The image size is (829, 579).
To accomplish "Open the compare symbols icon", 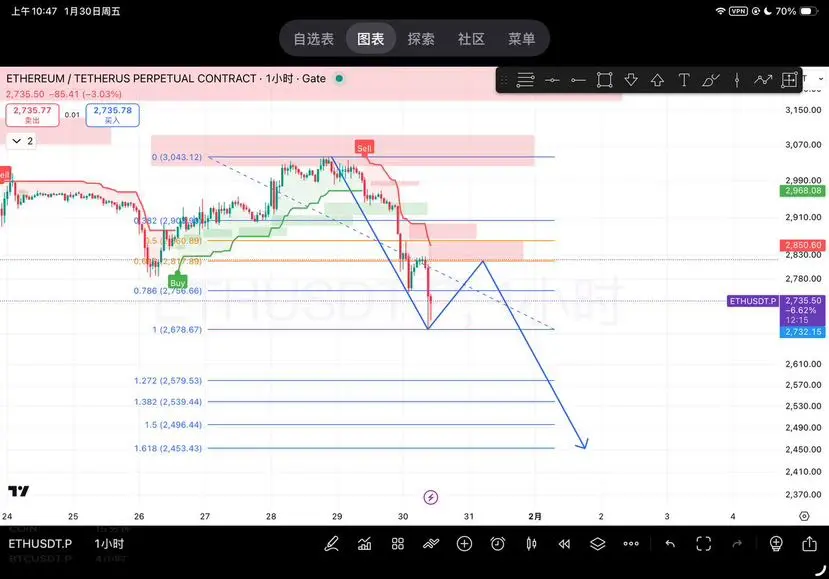I will [x=431, y=544].
